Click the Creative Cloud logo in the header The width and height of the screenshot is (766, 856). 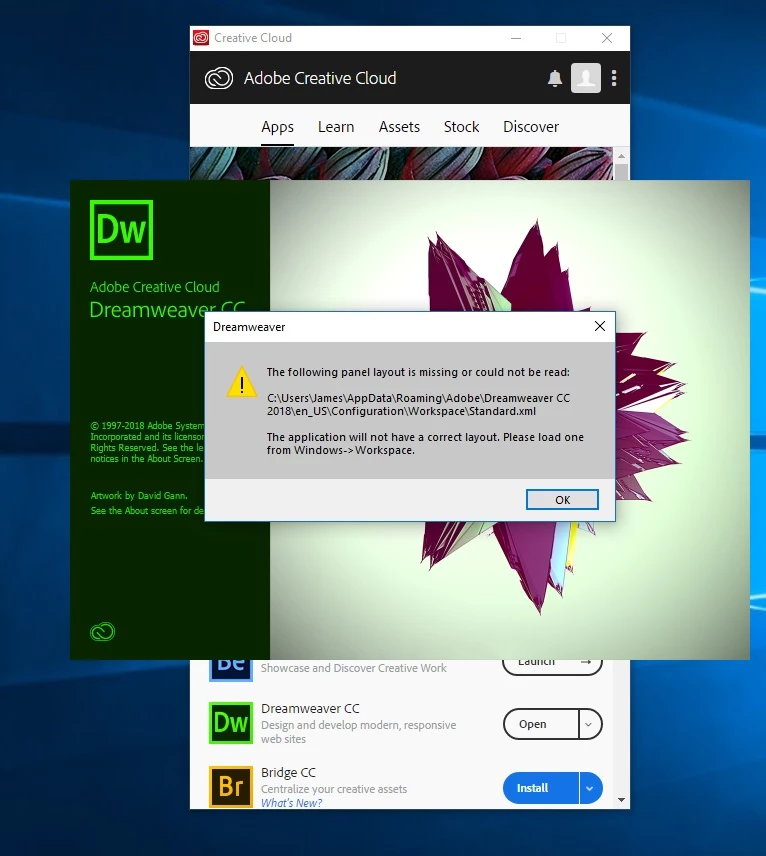tap(219, 78)
